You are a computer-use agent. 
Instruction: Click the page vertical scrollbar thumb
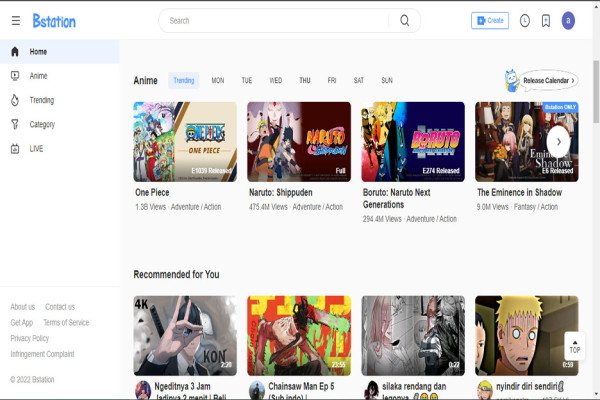596,91
